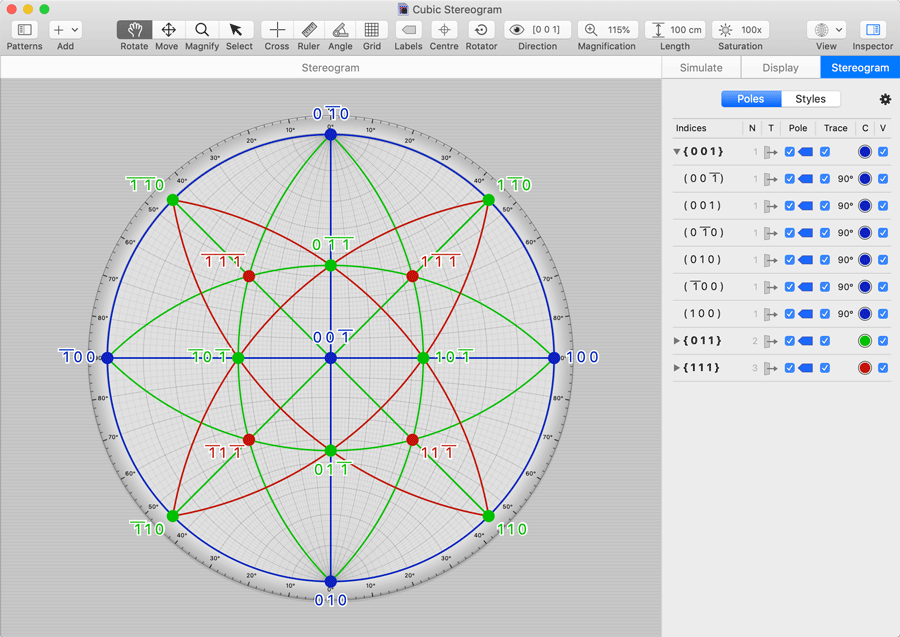
Task: Choose the Move tool
Action: click(168, 30)
